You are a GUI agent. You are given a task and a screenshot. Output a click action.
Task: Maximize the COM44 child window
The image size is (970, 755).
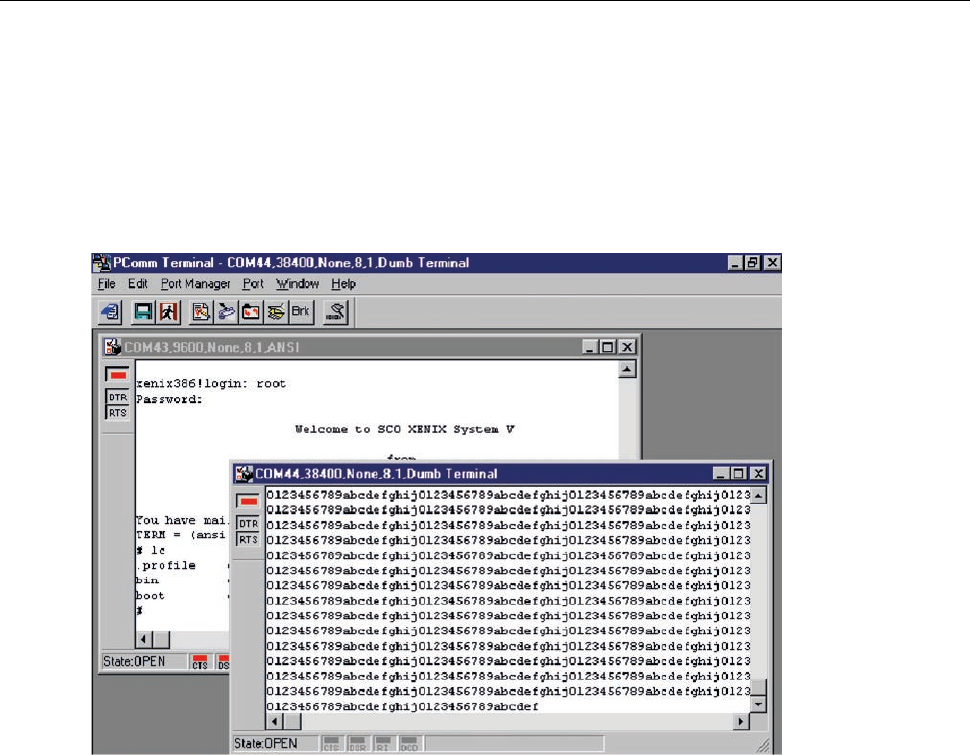pos(738,474)
